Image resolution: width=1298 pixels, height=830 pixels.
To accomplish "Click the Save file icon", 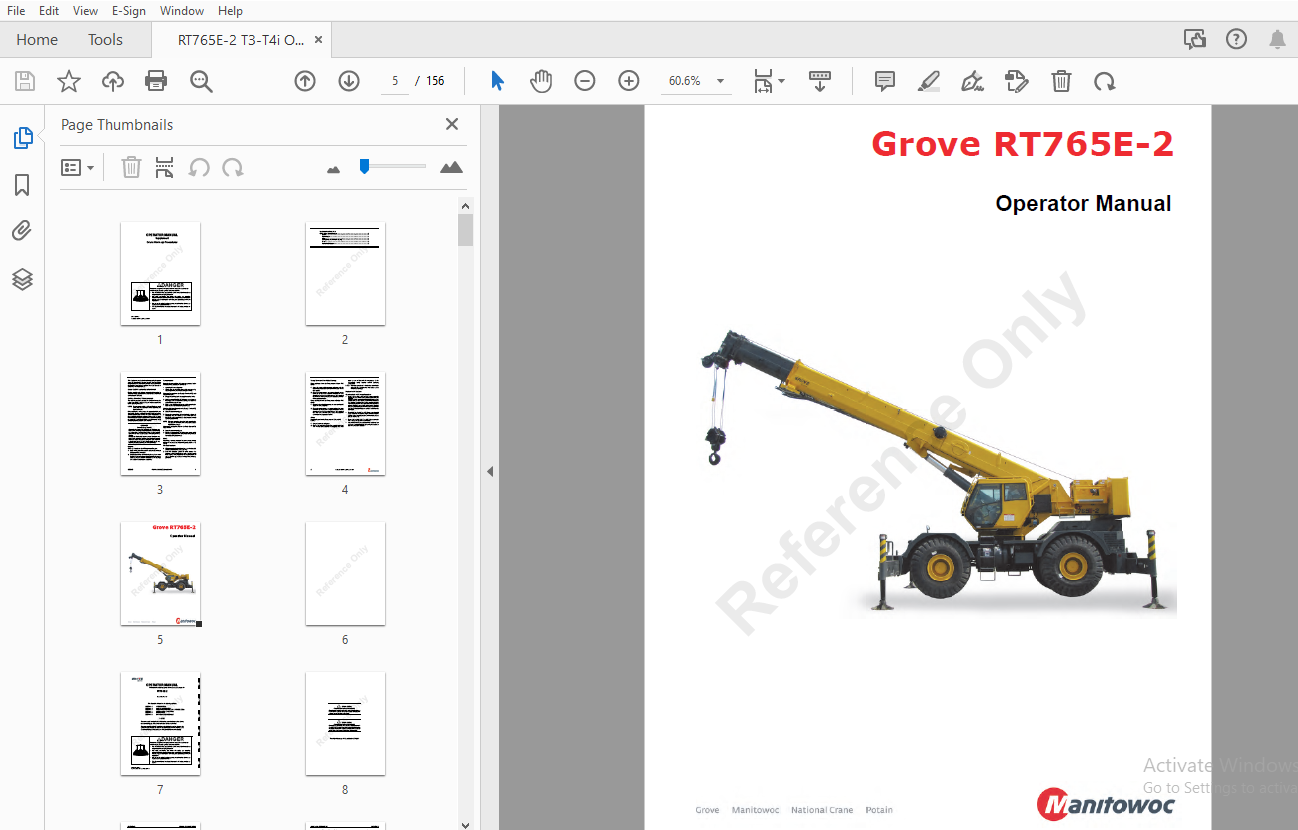I will point(25,81).
